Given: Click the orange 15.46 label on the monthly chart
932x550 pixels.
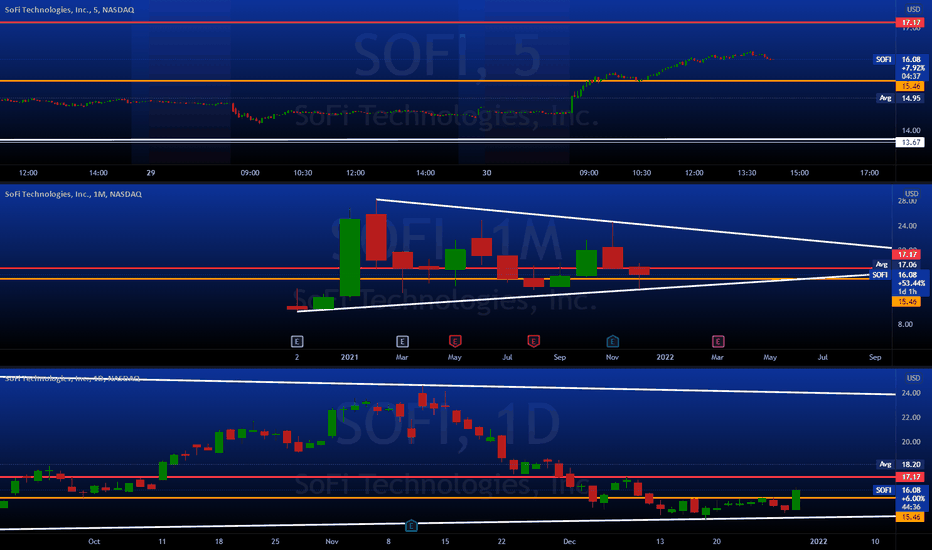Looking at the screenshot, I should click(x=907, y=302).
